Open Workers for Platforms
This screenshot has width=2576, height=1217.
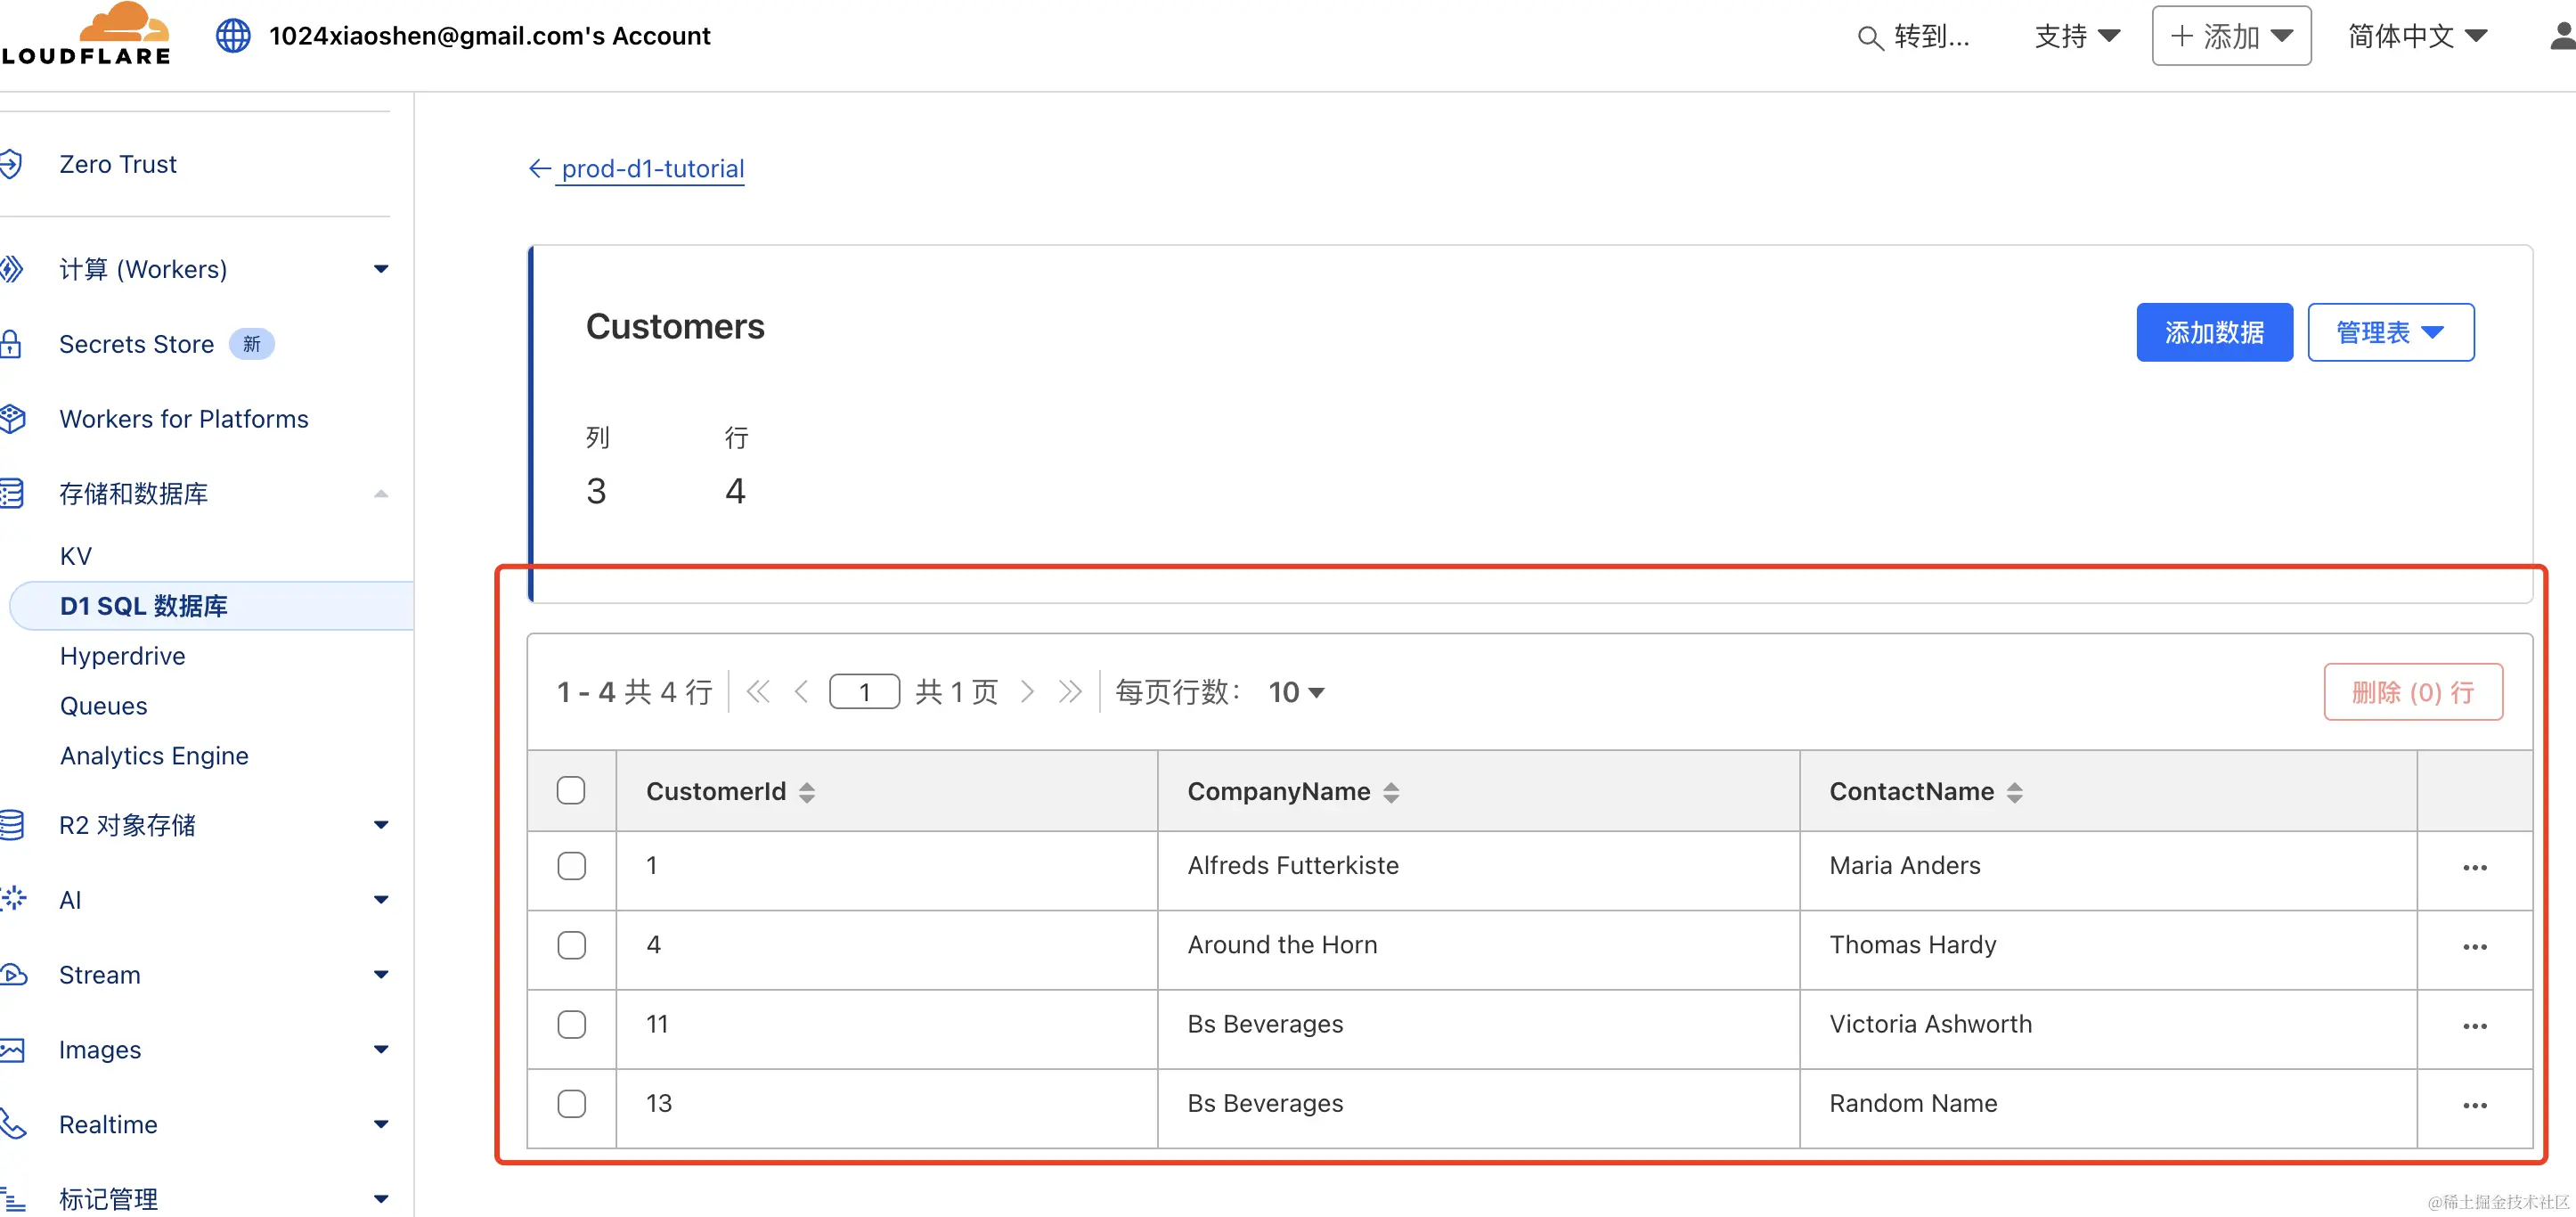click(183, 418)
